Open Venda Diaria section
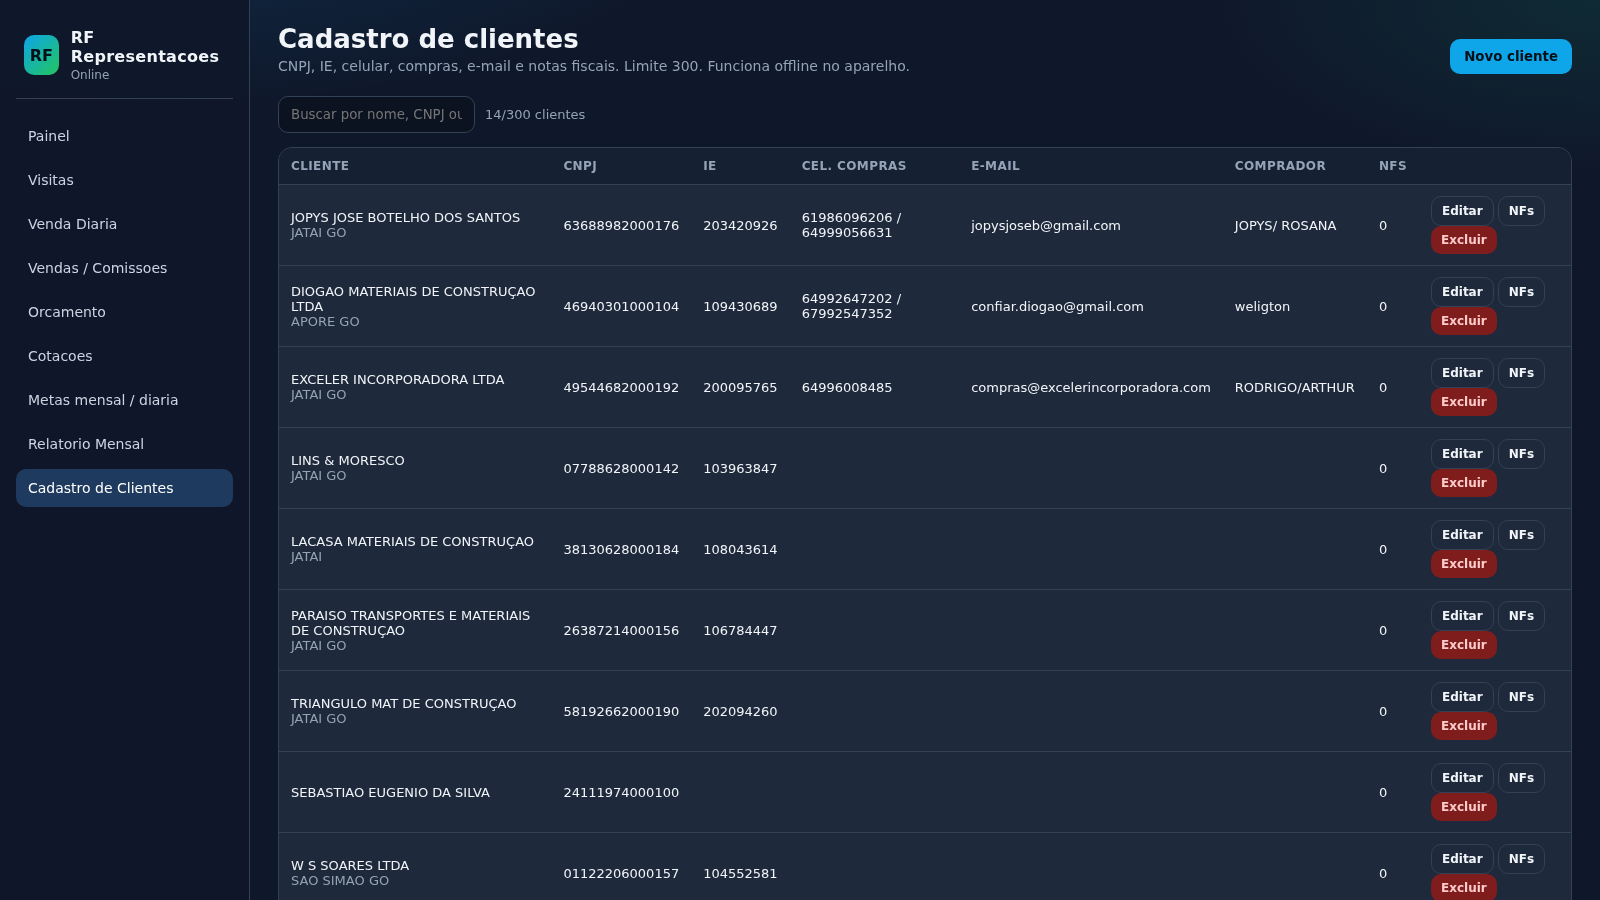The image size is (1600, 900). point(124,224)
